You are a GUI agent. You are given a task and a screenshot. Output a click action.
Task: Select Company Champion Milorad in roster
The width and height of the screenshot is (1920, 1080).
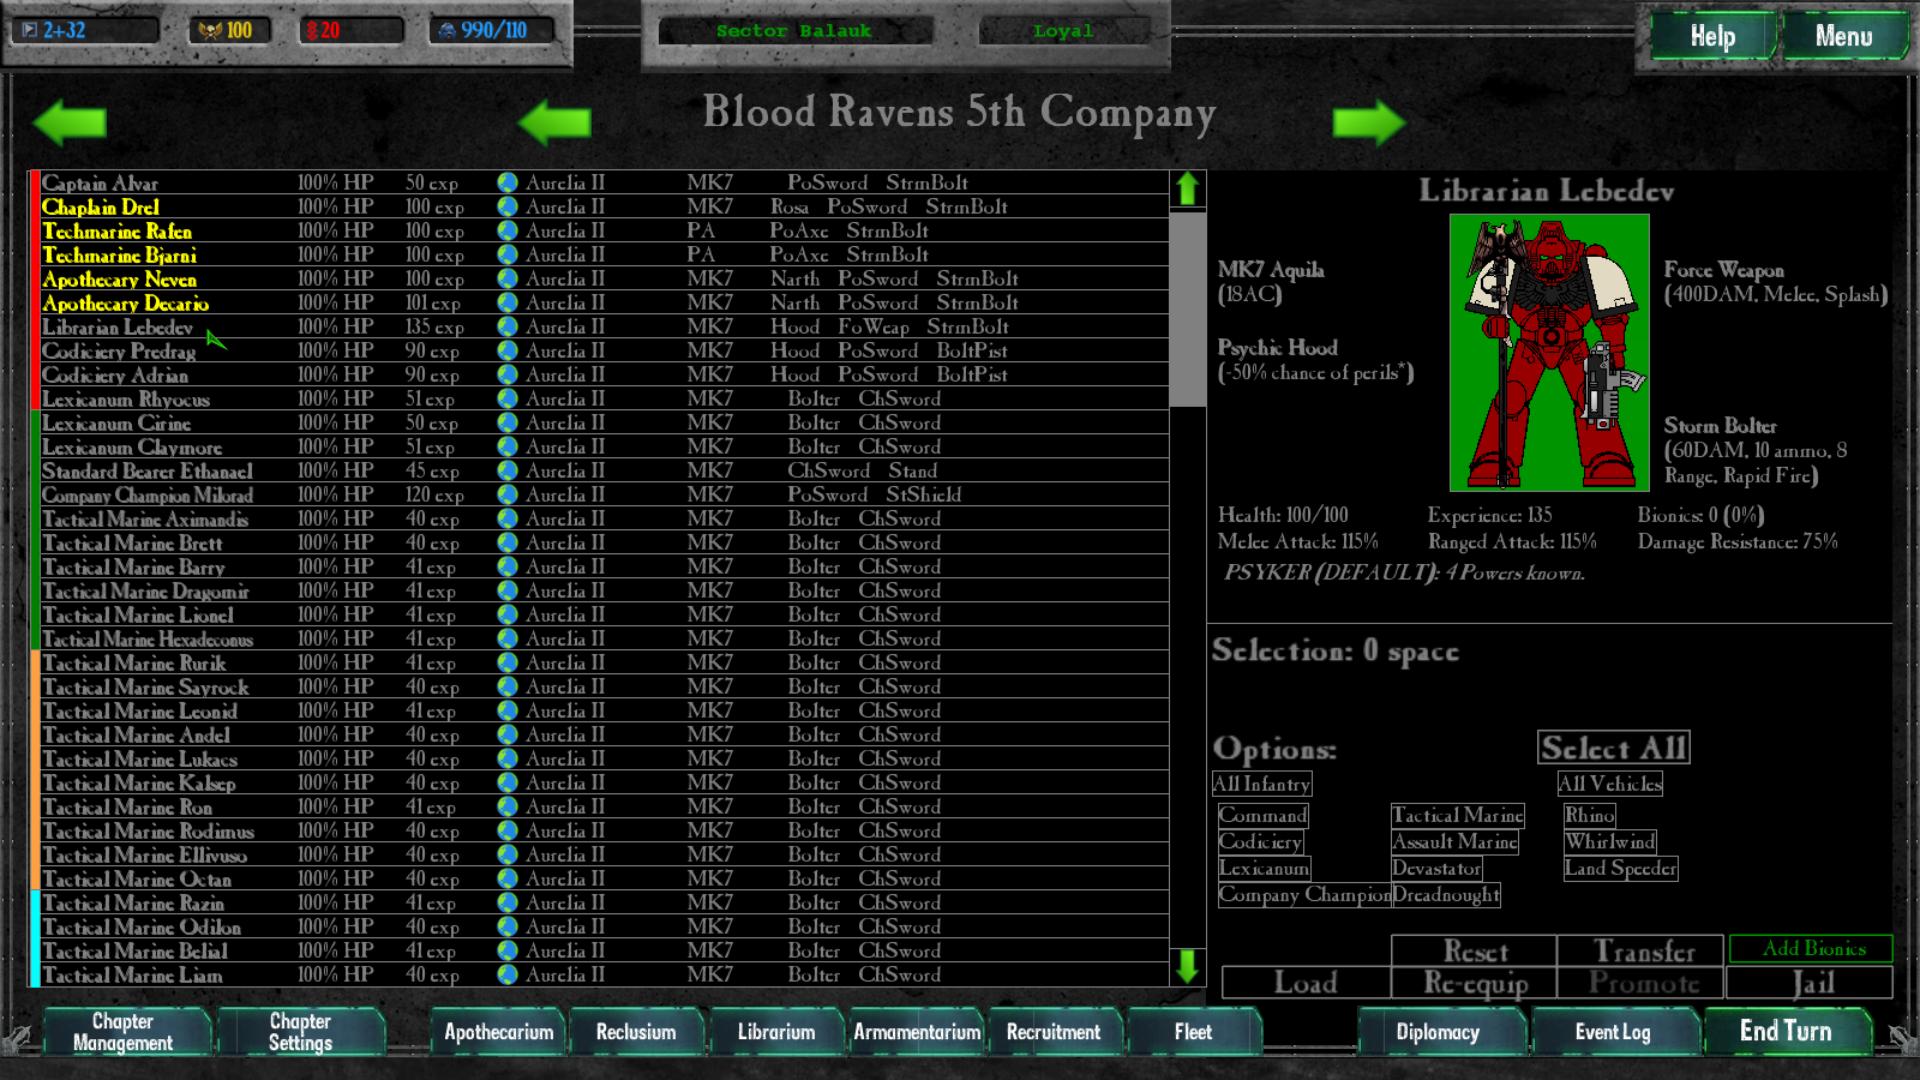[x=604, y=495]
